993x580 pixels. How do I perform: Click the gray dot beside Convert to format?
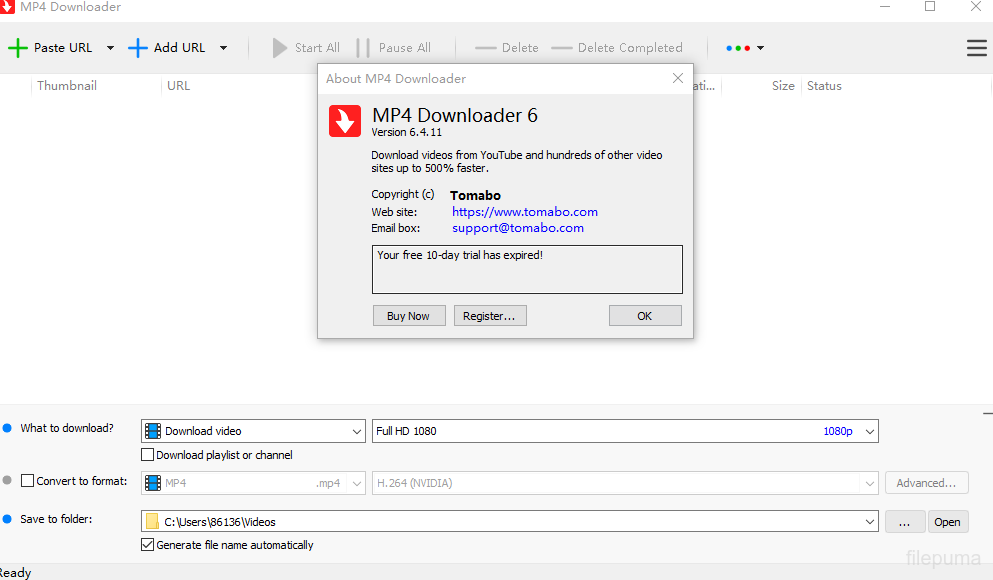pos(8,481)
